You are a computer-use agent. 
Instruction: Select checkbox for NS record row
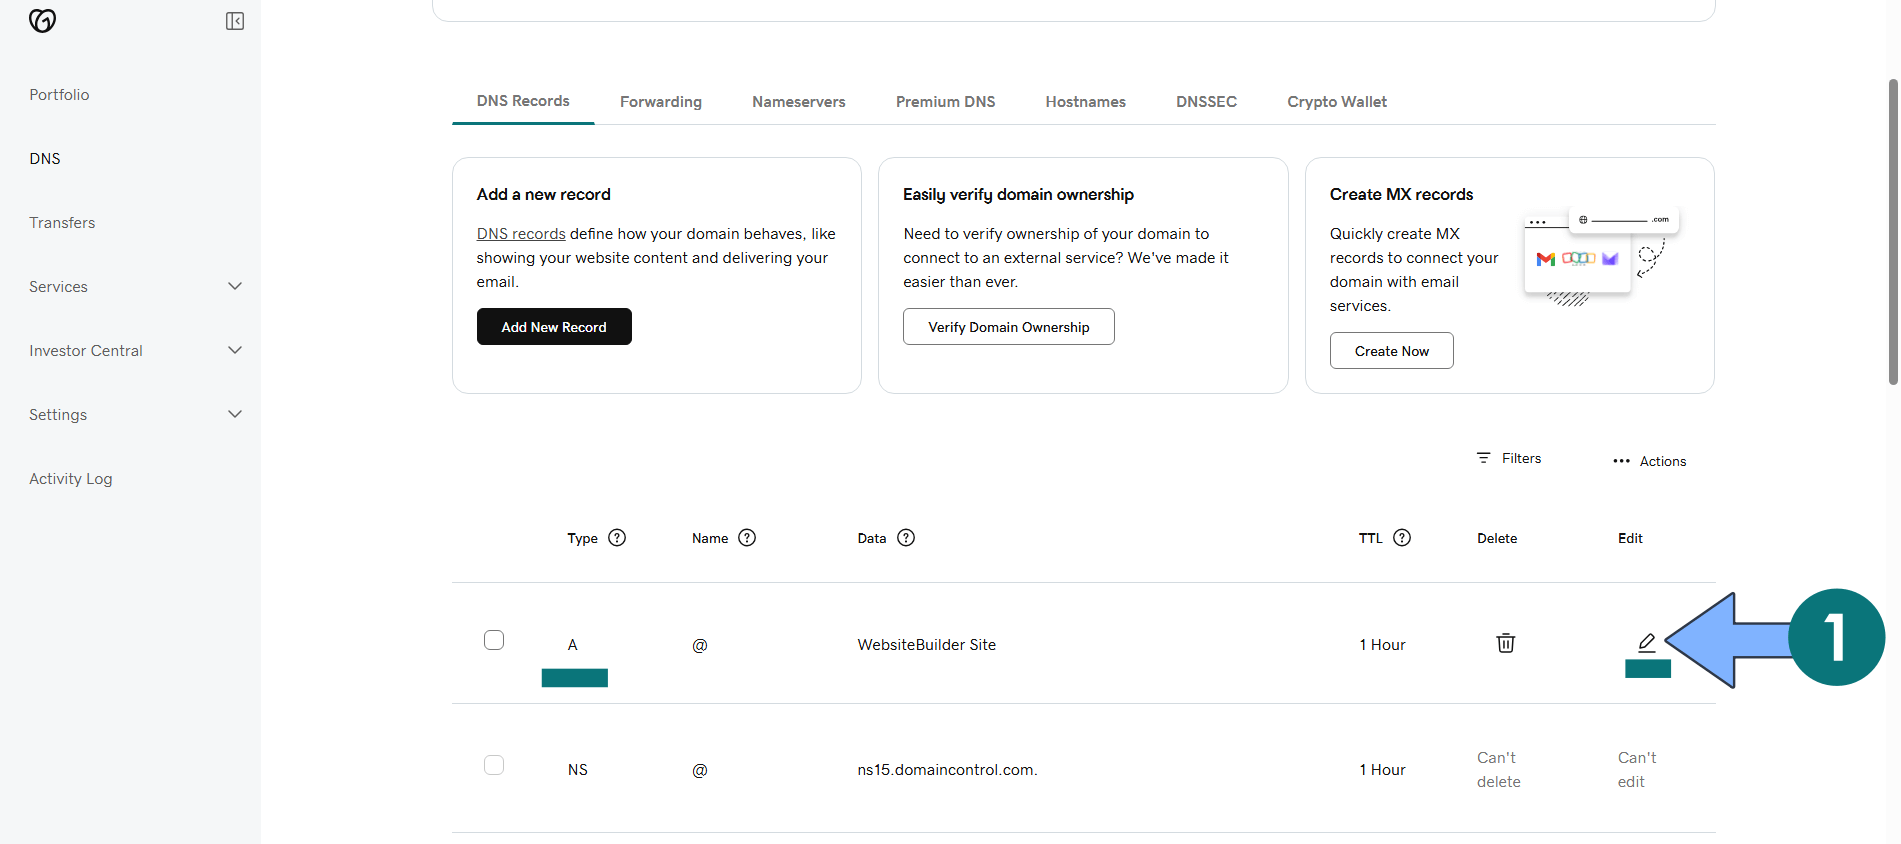[x=494, y=765]
